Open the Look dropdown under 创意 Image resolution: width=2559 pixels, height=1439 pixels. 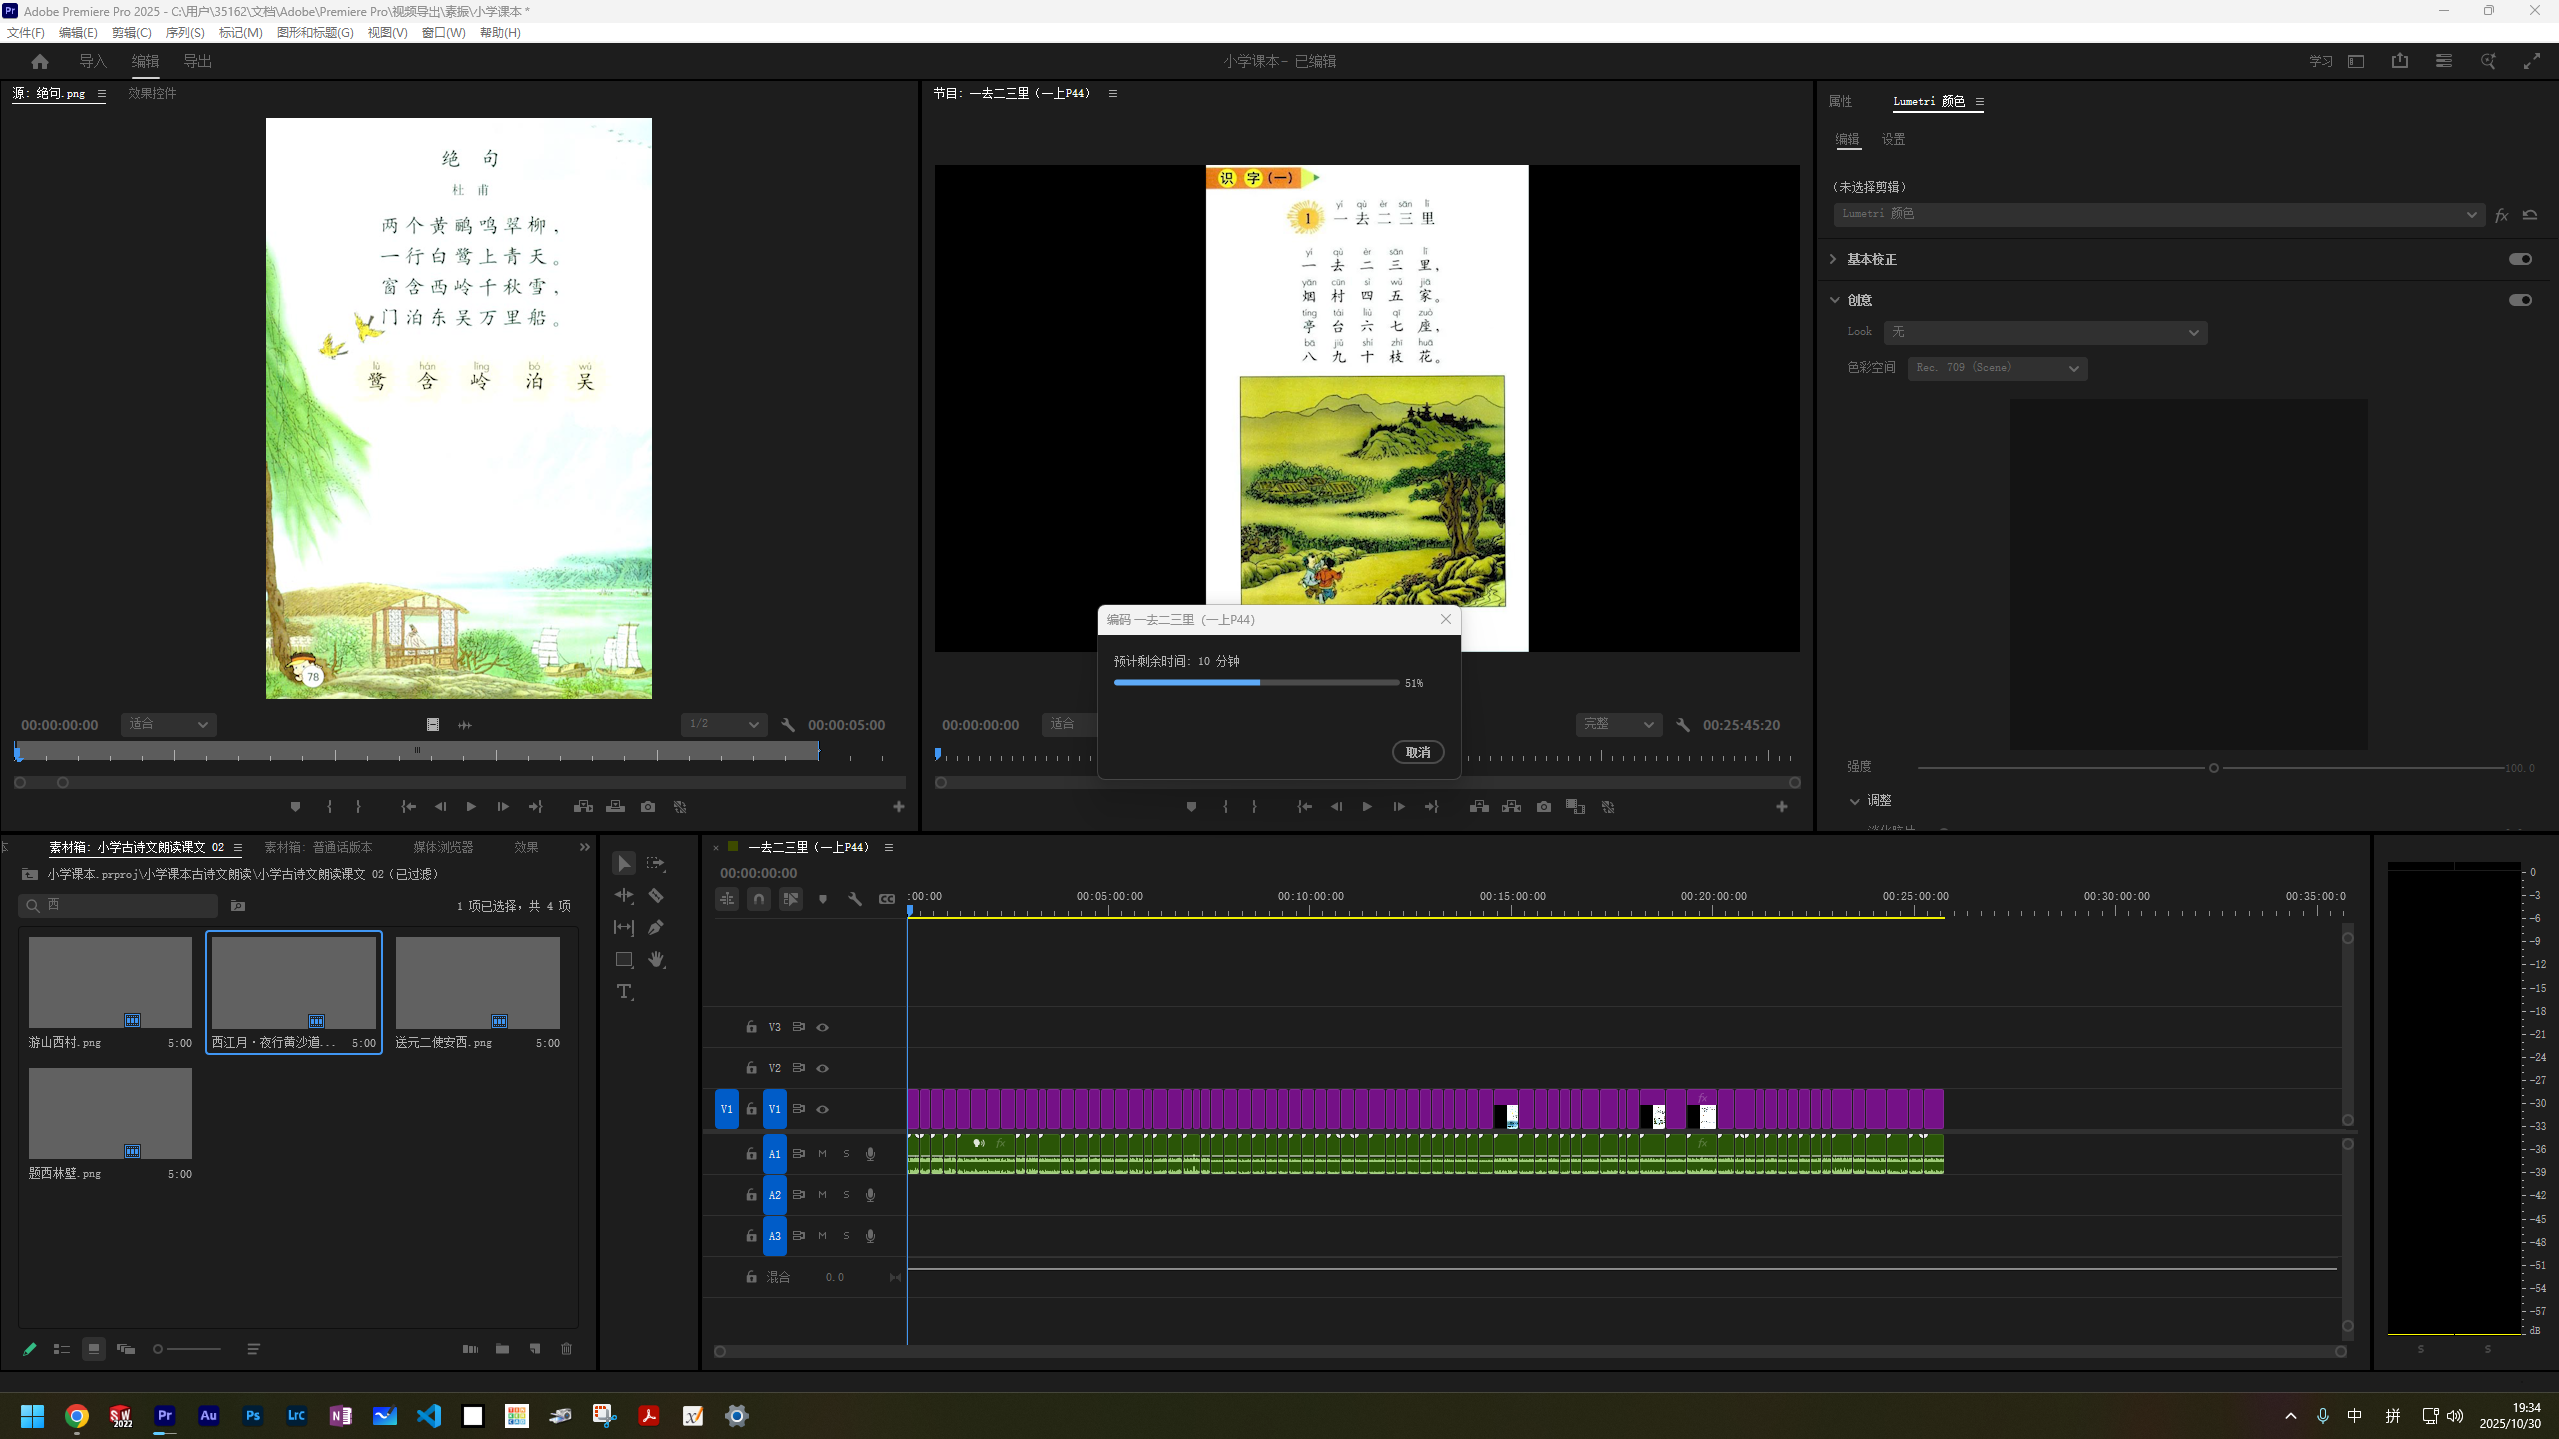pos(2045,332)
